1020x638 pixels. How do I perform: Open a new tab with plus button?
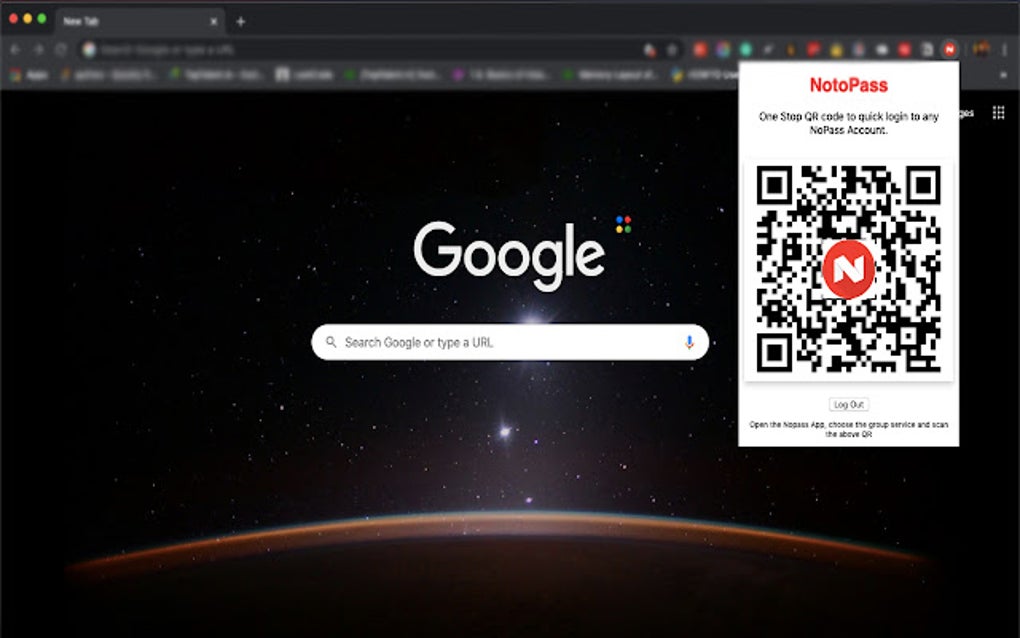pos(240,21)
